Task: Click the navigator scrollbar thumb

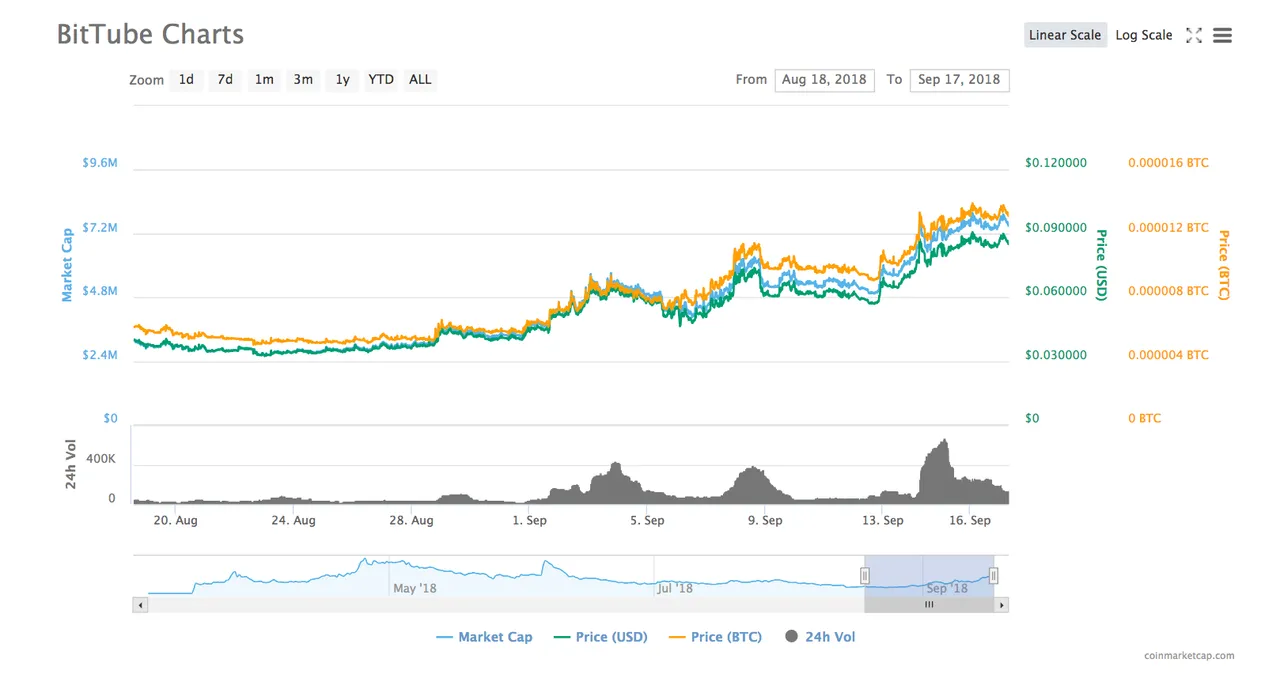Action: pyautogui.click(x=929, y=605)
